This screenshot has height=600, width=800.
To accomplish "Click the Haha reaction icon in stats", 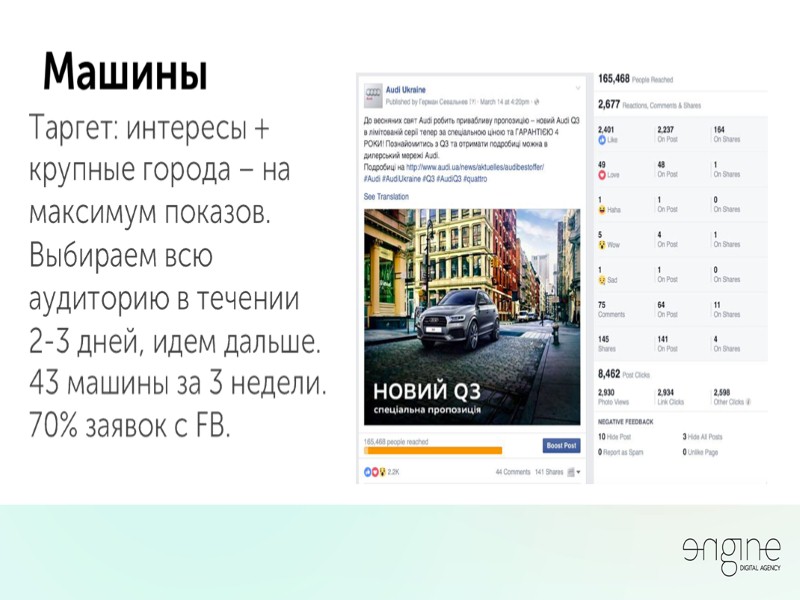I will tap(602, 210).
